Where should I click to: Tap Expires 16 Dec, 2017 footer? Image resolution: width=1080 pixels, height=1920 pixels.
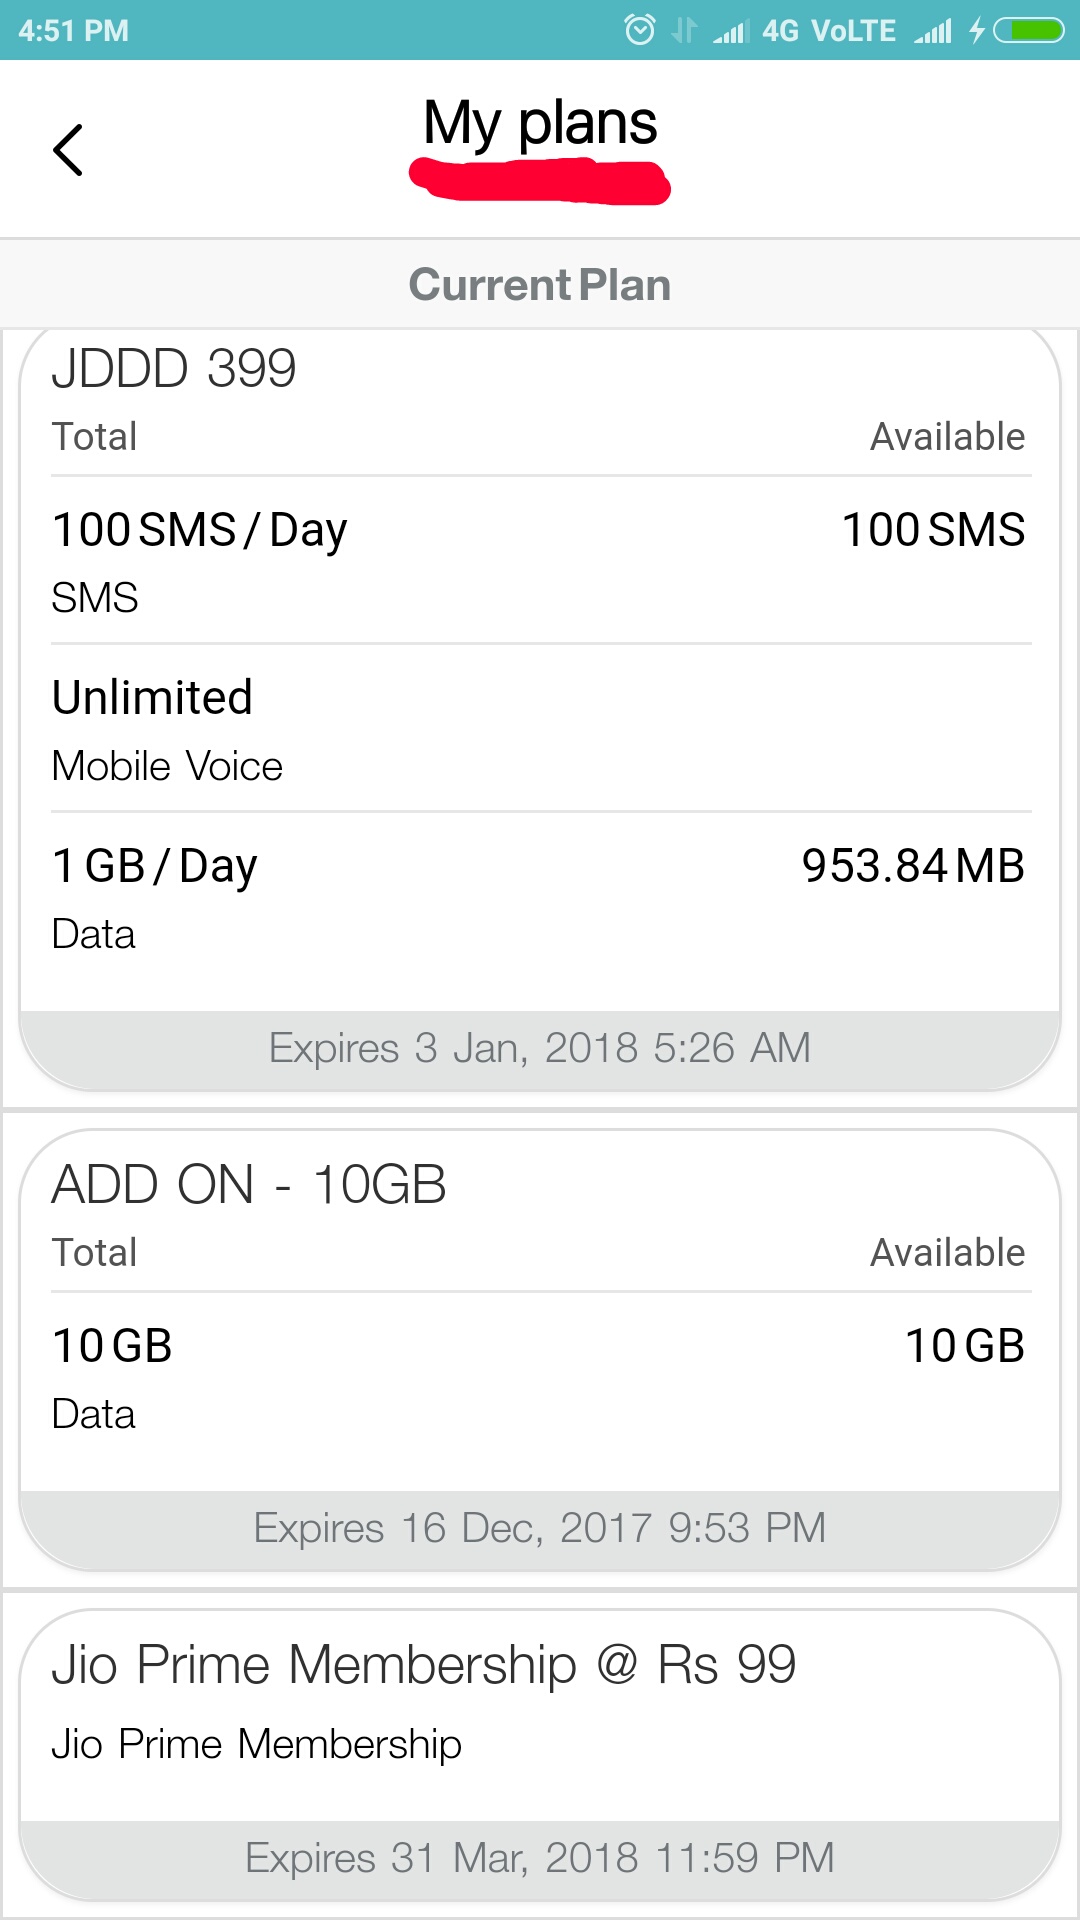540,1528
